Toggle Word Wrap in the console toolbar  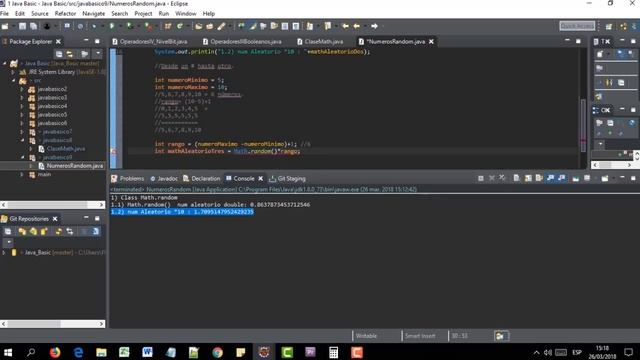[539, 178]
